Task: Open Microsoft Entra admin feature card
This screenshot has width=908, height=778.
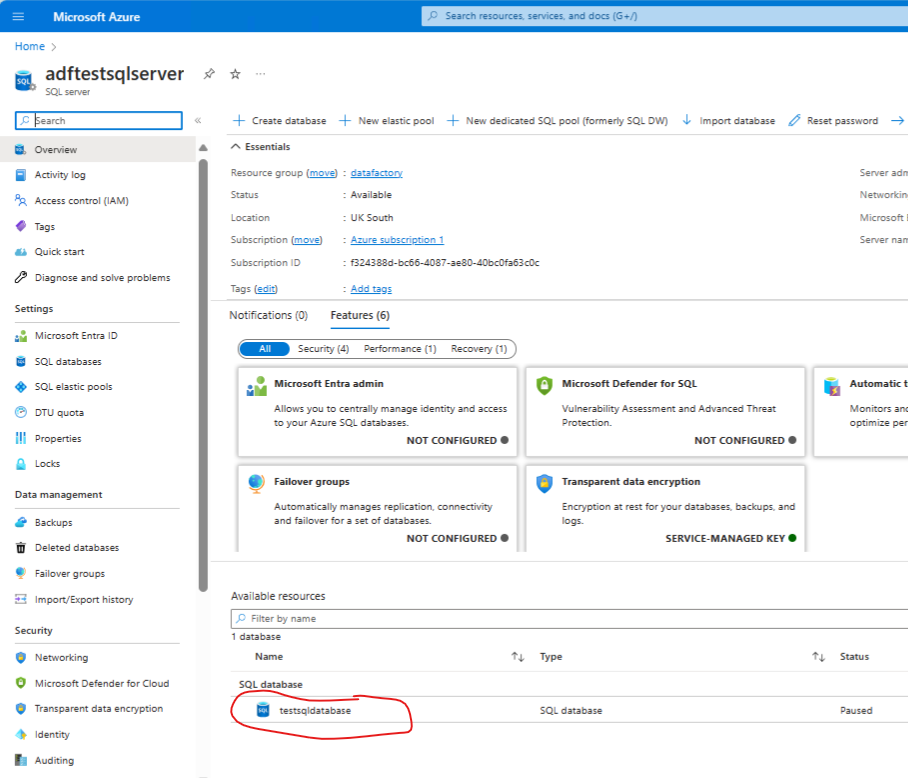Action: (377, 412)
